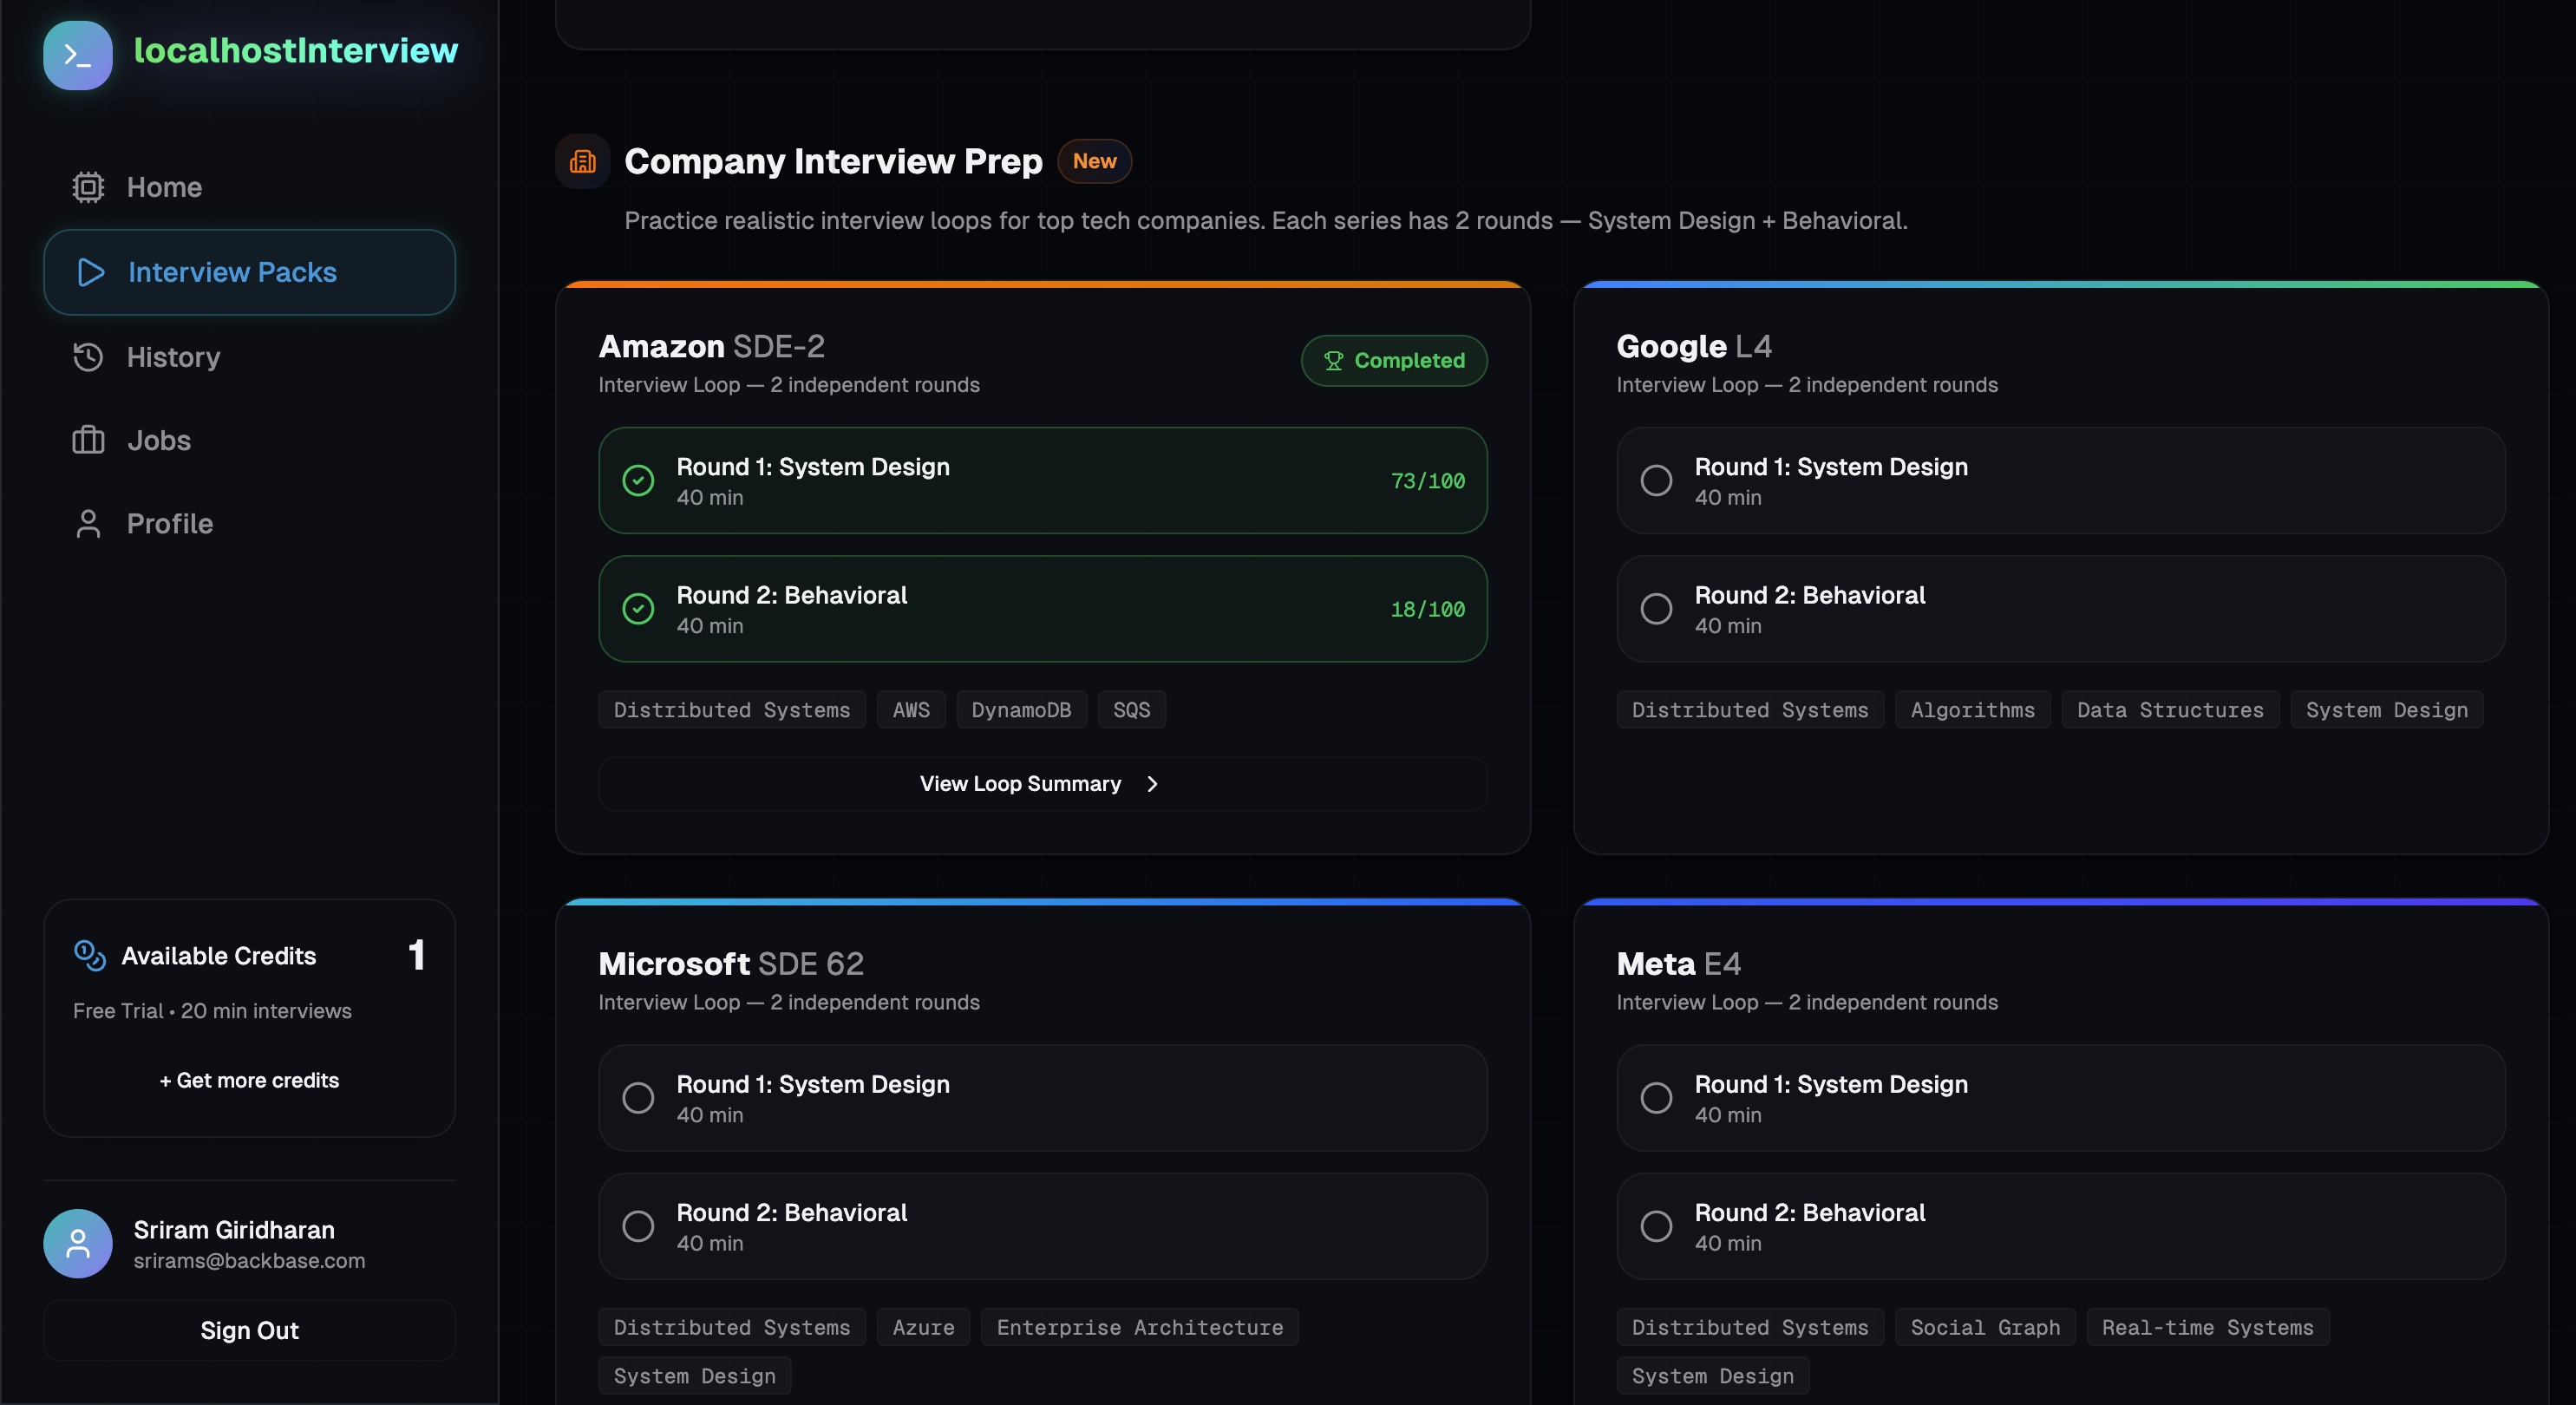Open the Interview Packs sidebar menu item
The width and height of the screenshot is (2576, 1405).
coord(249,272)
